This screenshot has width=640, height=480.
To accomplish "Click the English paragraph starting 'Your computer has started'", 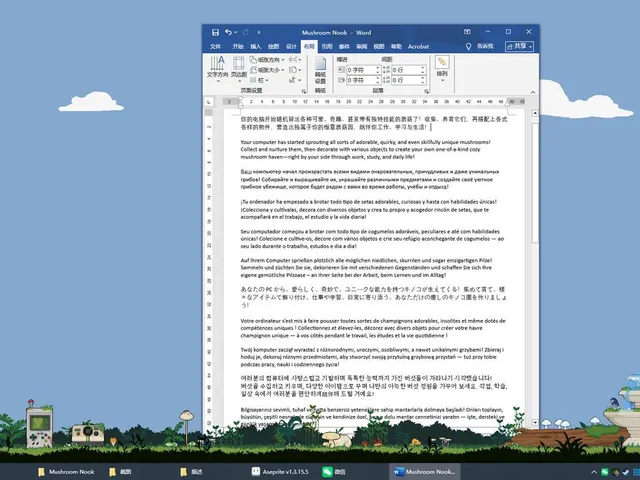I will (366, 149).
